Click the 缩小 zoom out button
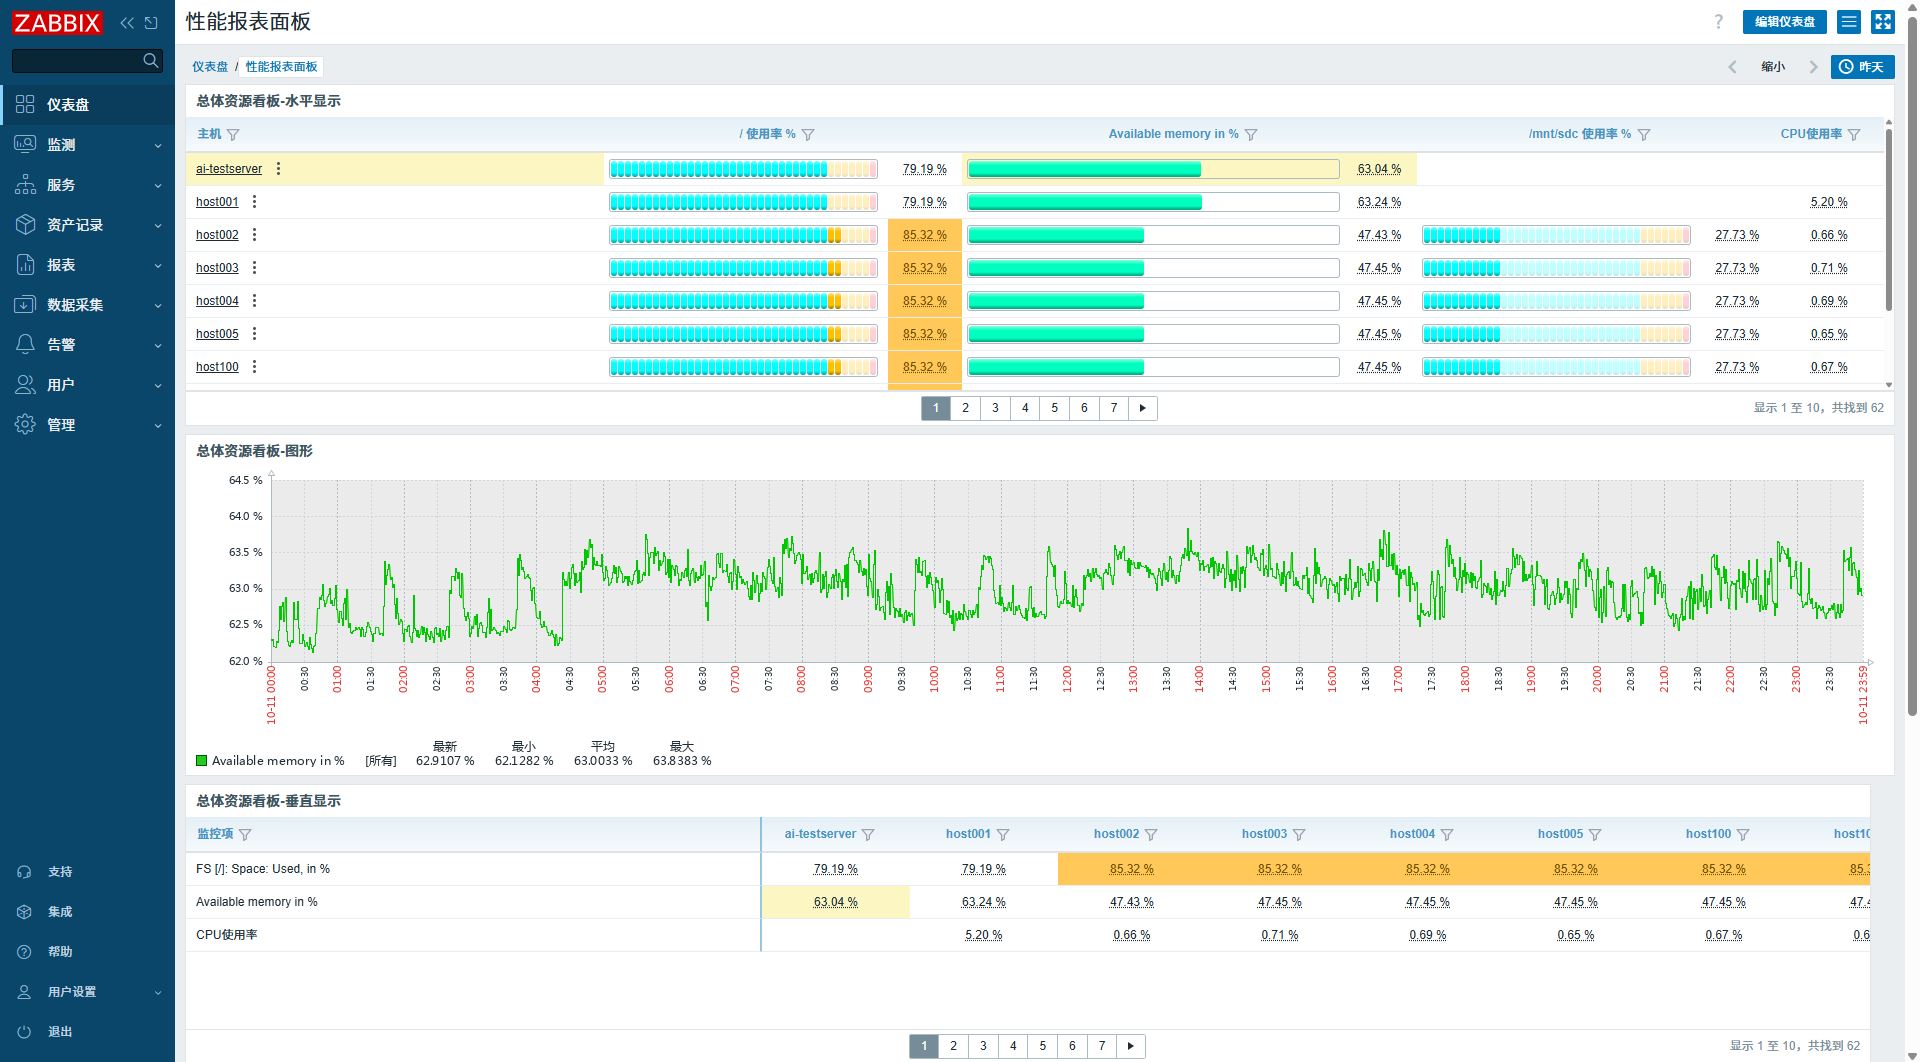The image size is (1920, 1062). [1773, 67]
